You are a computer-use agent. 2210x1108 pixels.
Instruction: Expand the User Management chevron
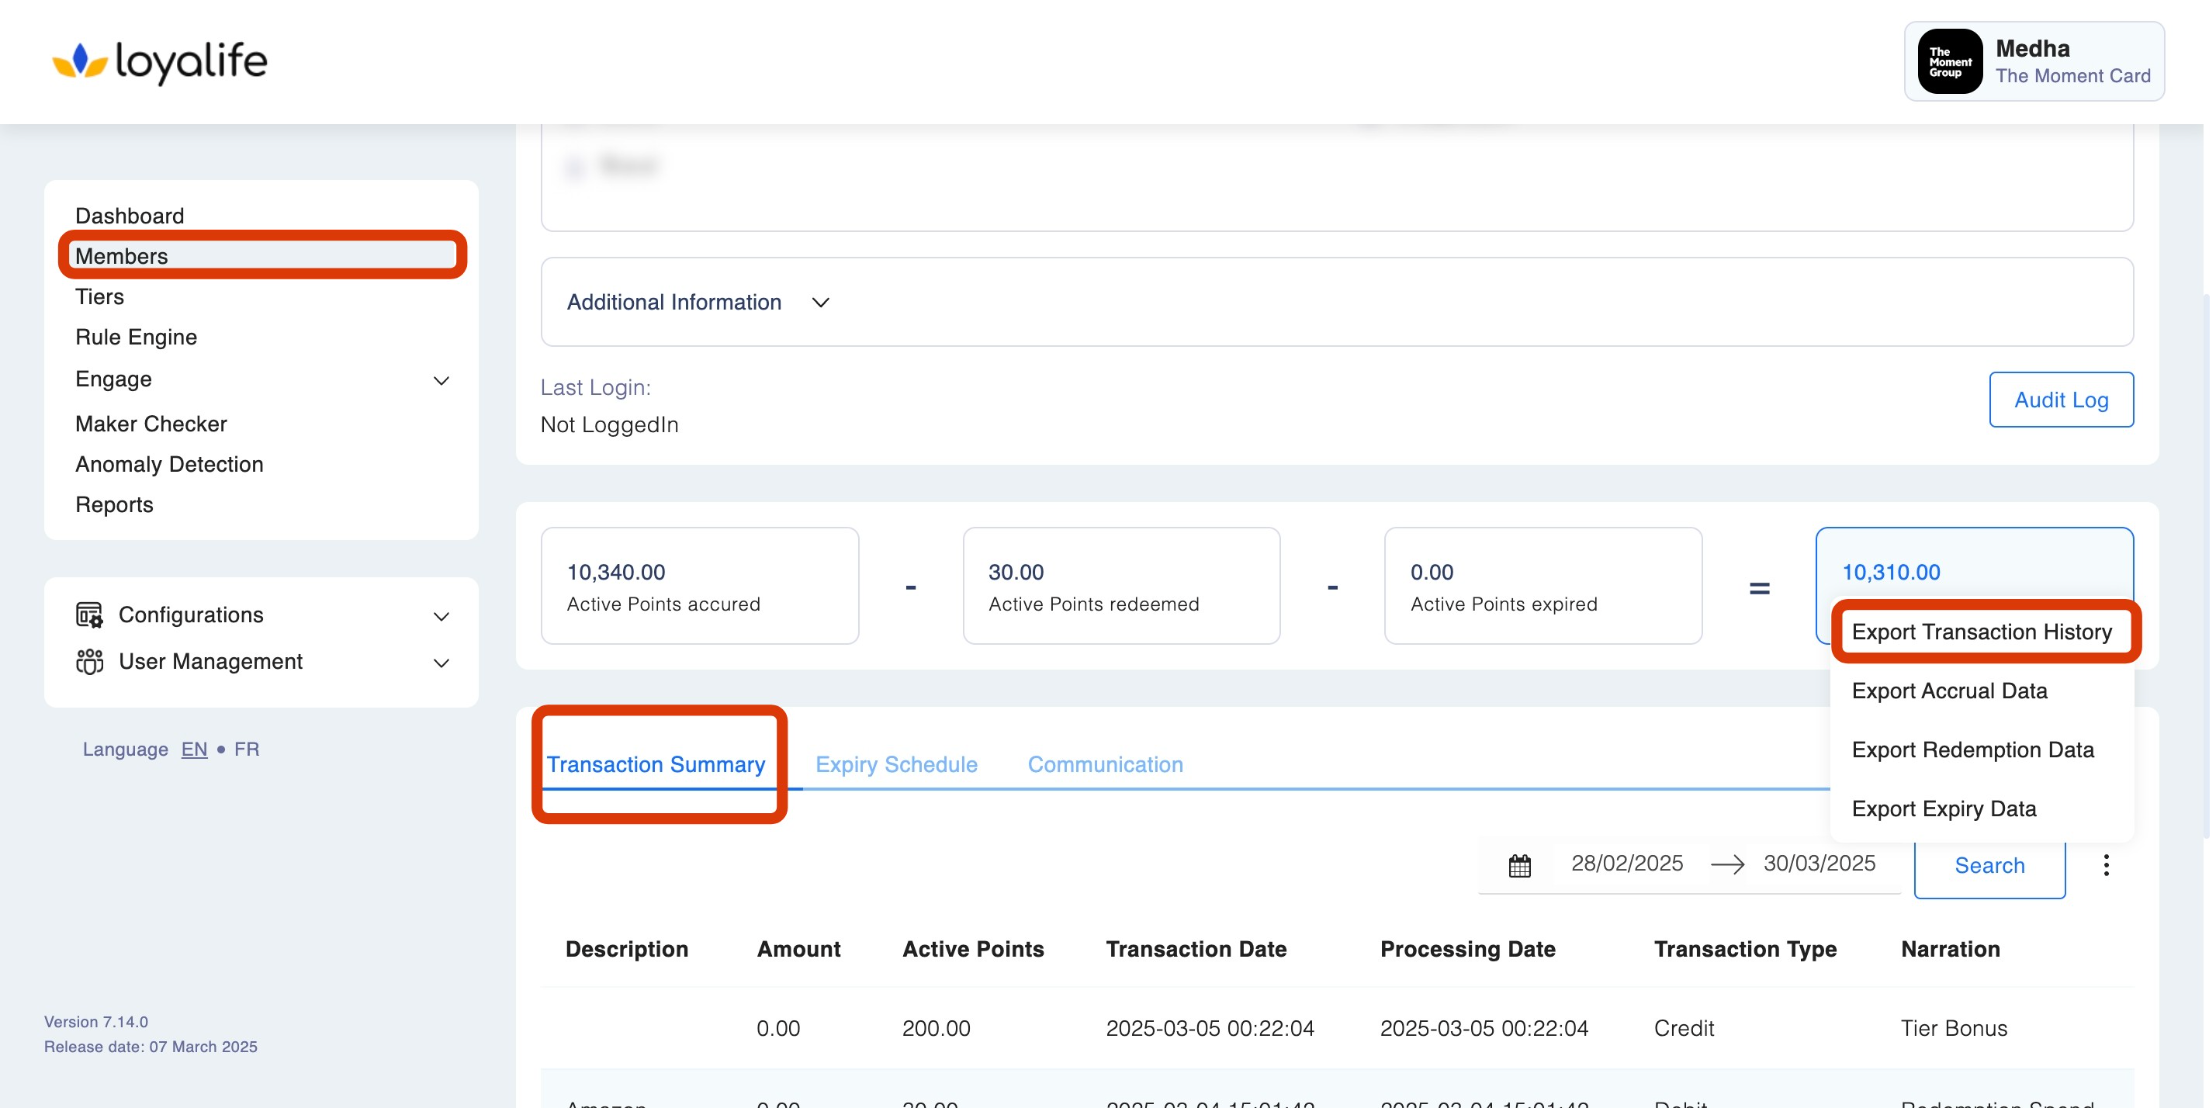point(441,663)
